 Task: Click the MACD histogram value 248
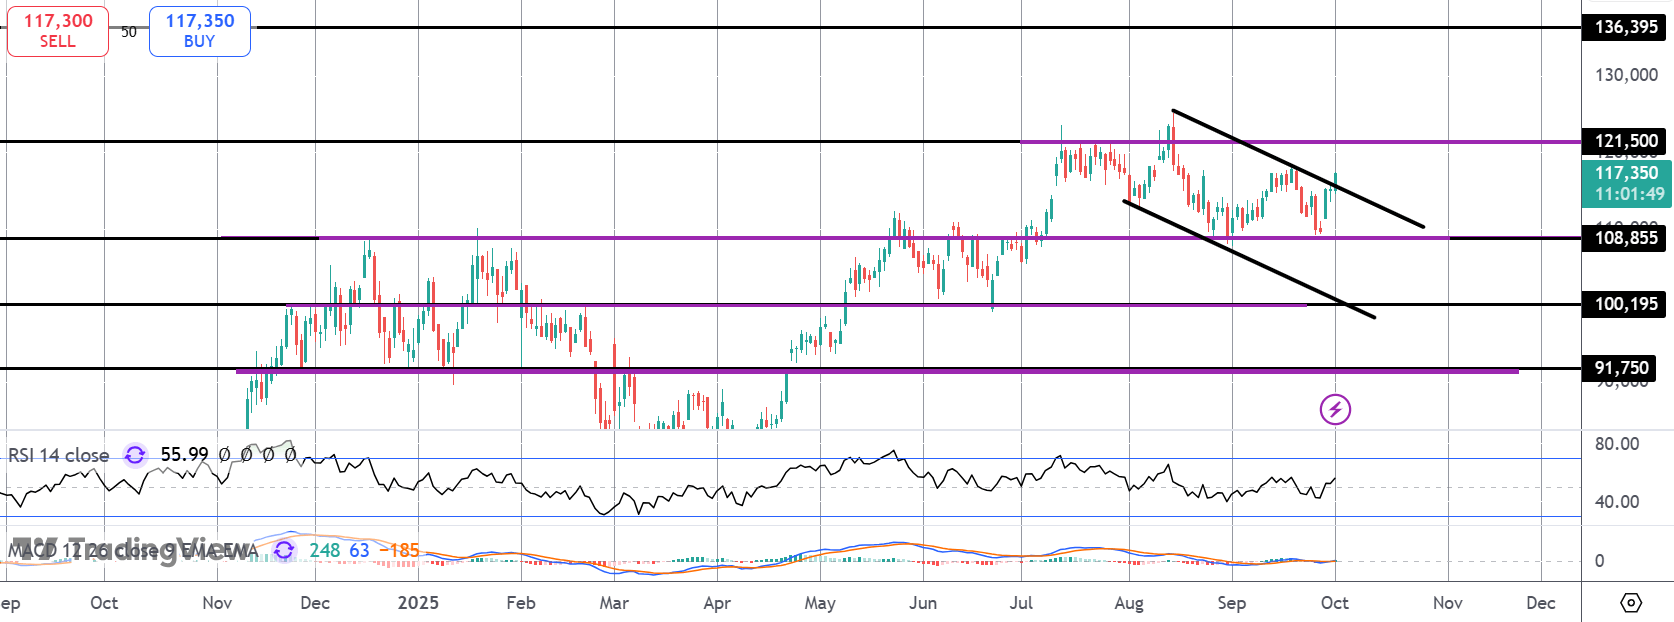[x=324, y=550]
